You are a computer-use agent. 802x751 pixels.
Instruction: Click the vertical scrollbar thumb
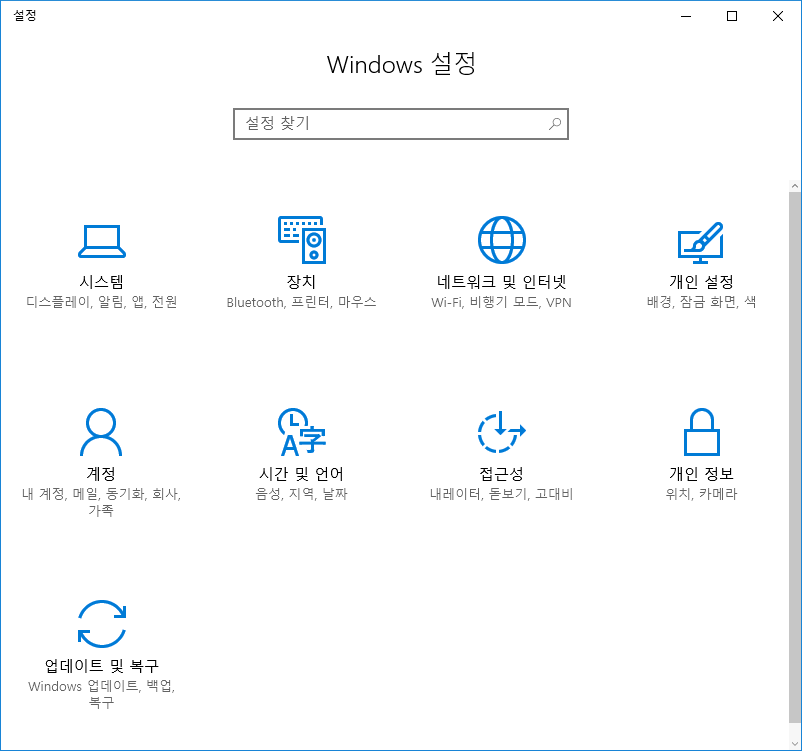[x=794, y=458]
